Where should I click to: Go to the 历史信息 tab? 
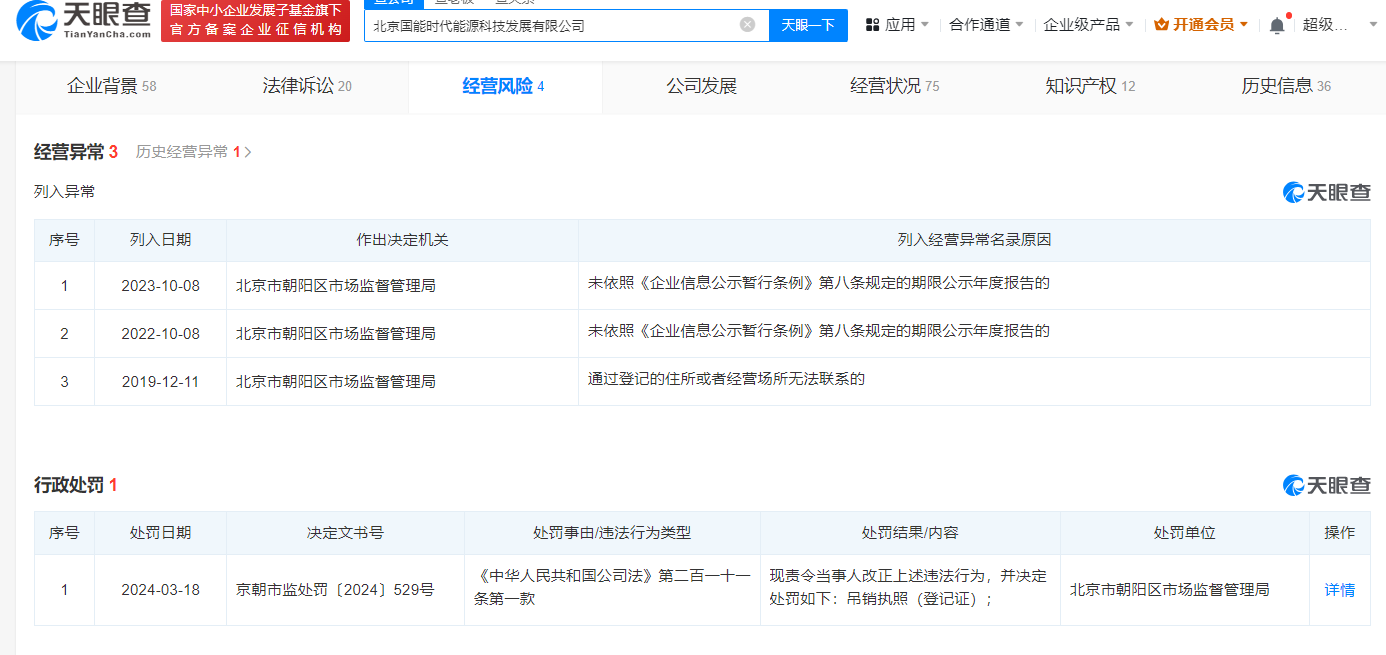pyautogui.click(x=1285, y=86)
